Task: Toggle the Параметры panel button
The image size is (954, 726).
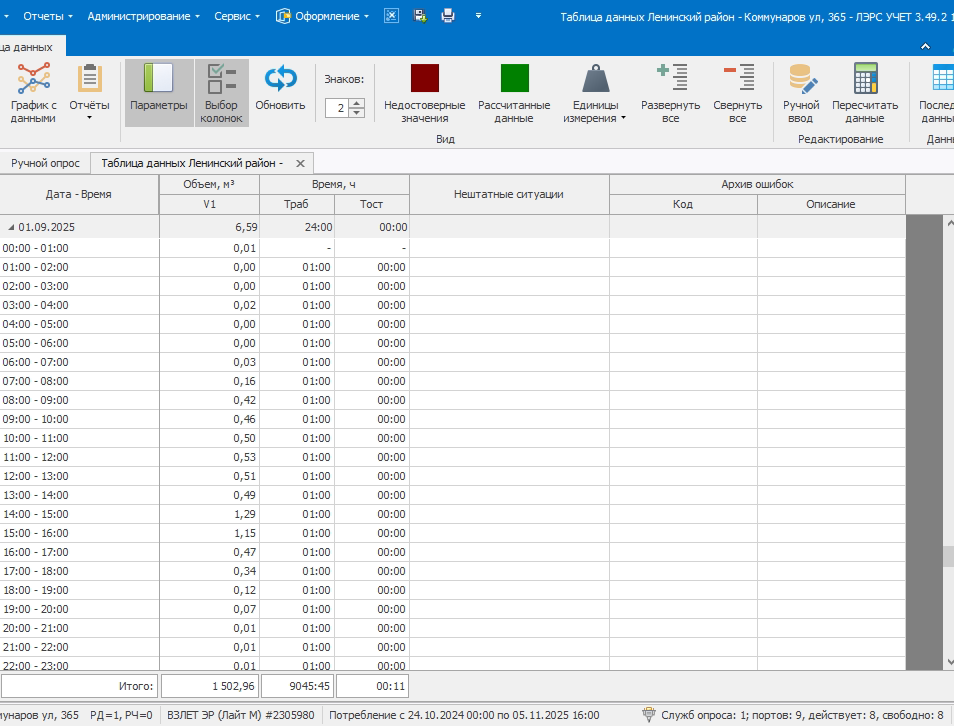Action: [x=158, y=92]
